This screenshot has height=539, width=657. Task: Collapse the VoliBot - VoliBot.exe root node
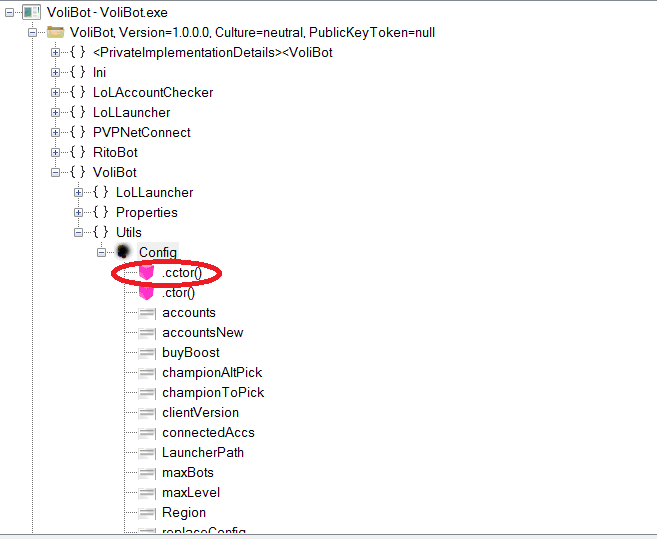coord(9,13)
